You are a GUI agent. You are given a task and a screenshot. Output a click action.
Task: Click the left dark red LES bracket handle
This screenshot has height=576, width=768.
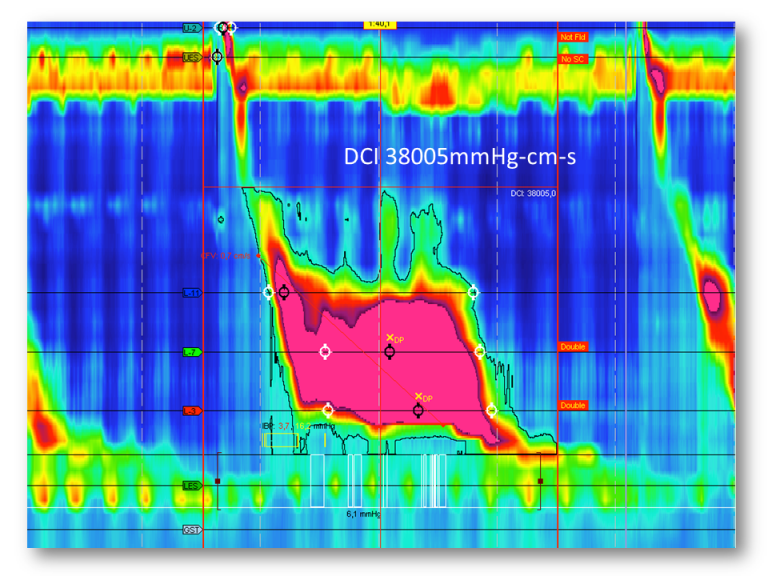[217, 481]
